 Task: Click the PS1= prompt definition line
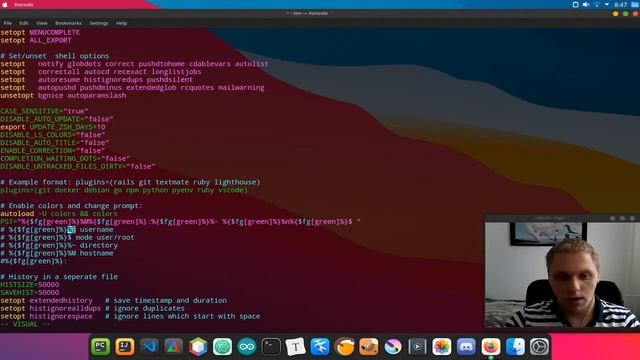[x=180, y=222]
